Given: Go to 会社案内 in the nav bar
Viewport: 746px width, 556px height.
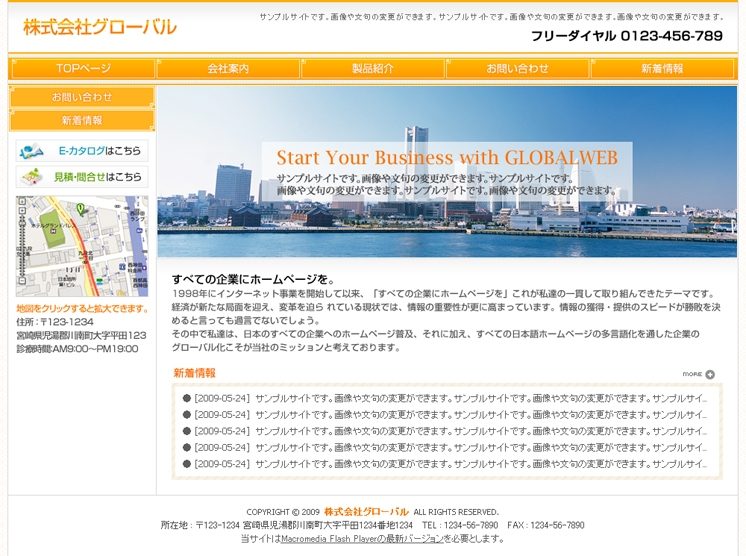Looking at the screenshot, I should click(228, 69).
